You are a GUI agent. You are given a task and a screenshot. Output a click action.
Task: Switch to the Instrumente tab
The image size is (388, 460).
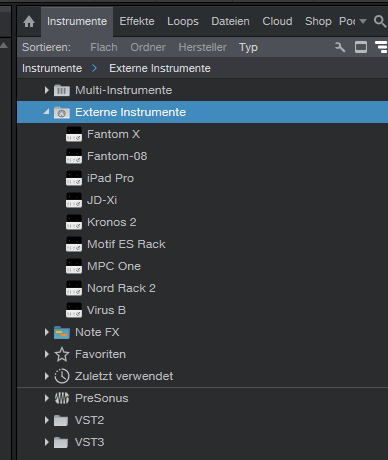[77, 21]
